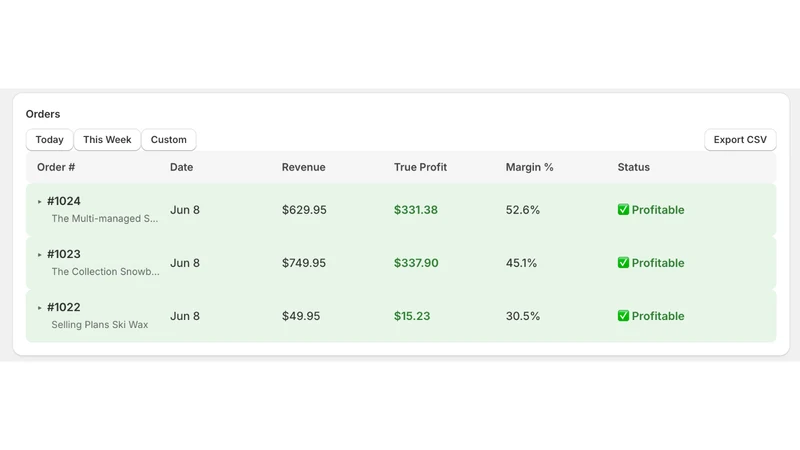Select product text Selling Plans Ski Wax
This screenshot has height=450, width=800.
pyautogui.click(x=99, y=324)
